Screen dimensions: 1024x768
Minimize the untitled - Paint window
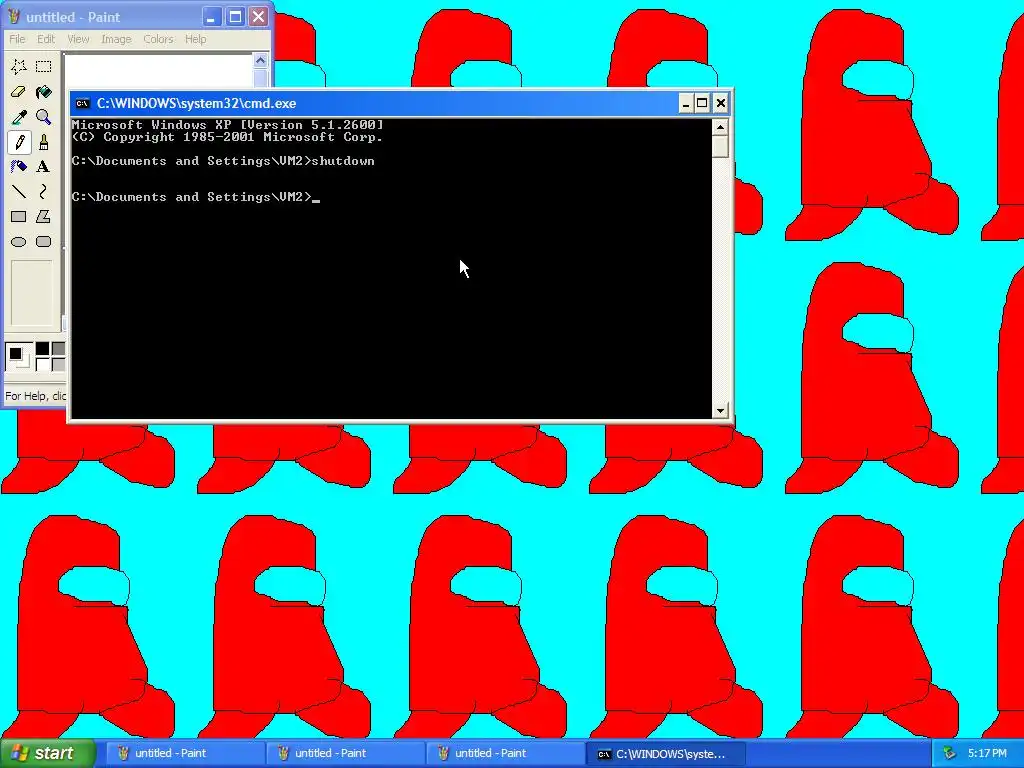pos(210,17)
